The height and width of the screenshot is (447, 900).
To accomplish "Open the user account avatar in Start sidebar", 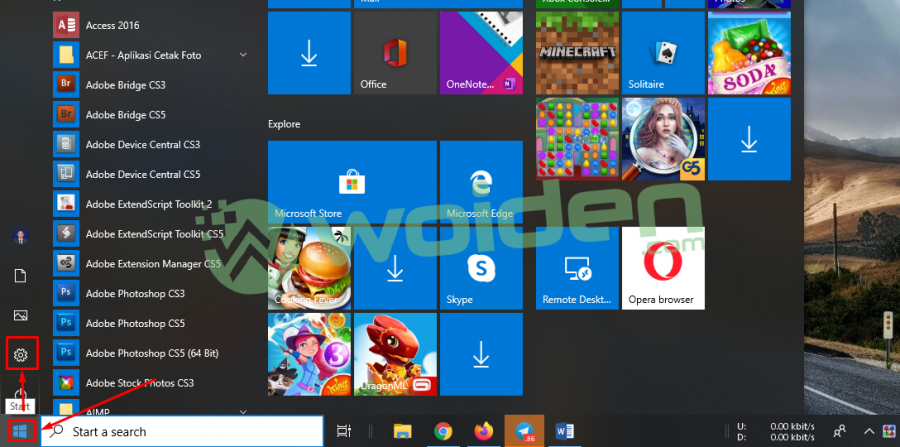I will [21, 236].
